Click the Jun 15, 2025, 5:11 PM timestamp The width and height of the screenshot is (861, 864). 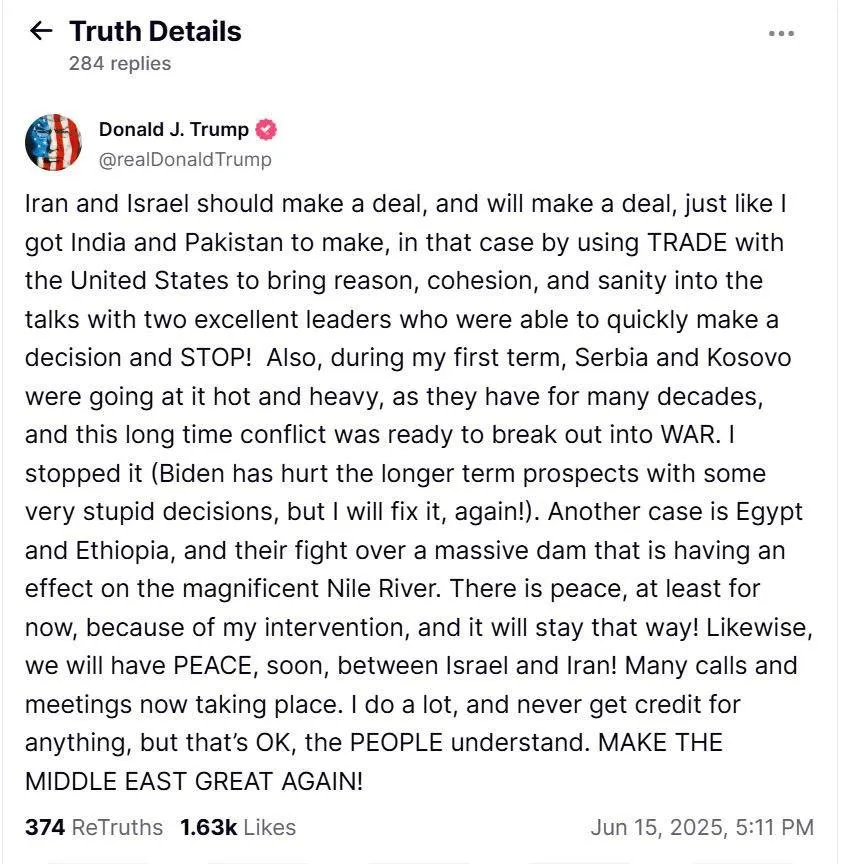click(x=702, y=827)
